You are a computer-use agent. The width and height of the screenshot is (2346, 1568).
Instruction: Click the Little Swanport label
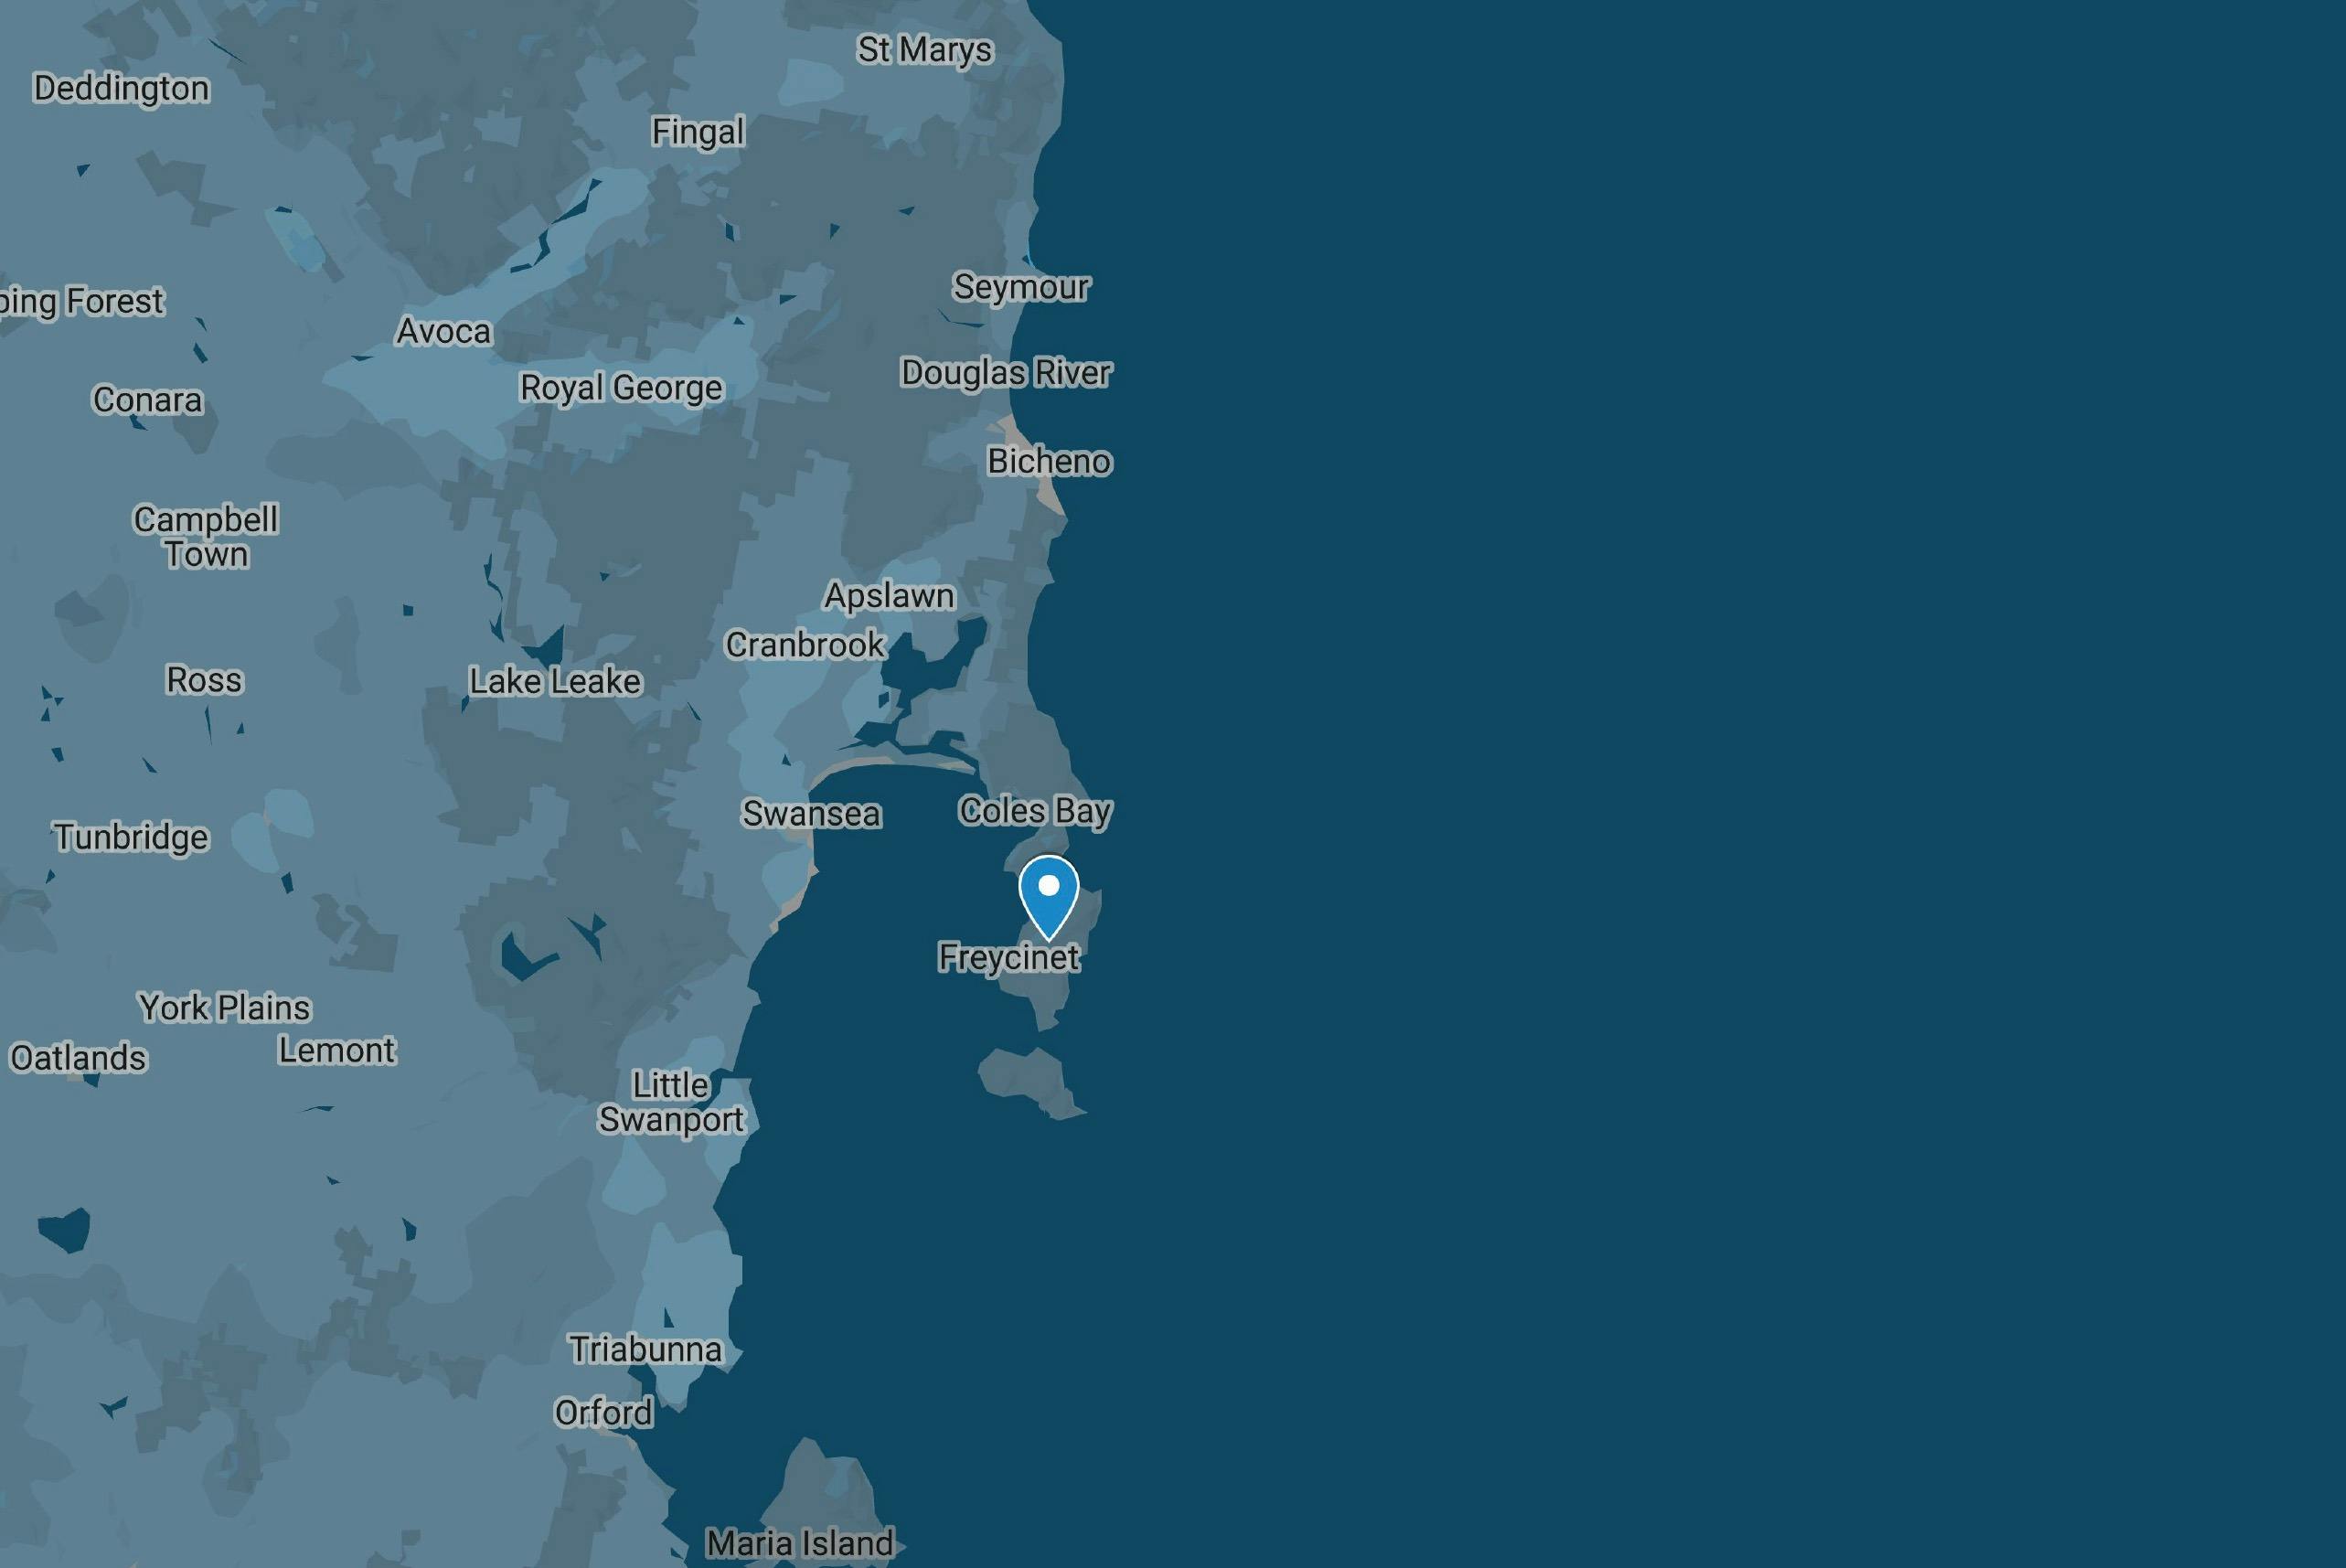(x=671, y=1102)
